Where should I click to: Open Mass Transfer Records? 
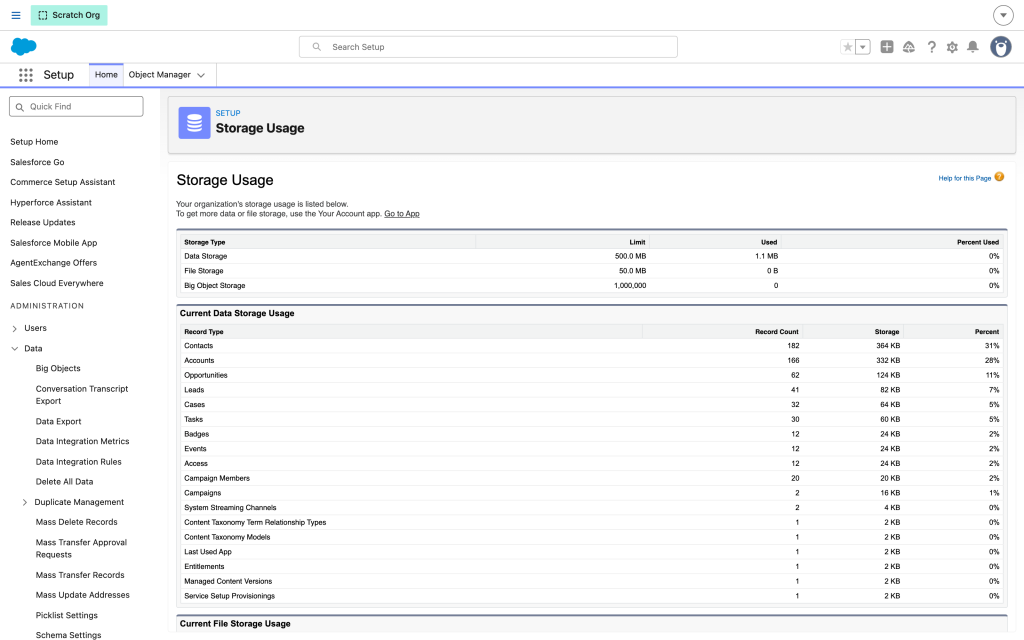point(80,575)
